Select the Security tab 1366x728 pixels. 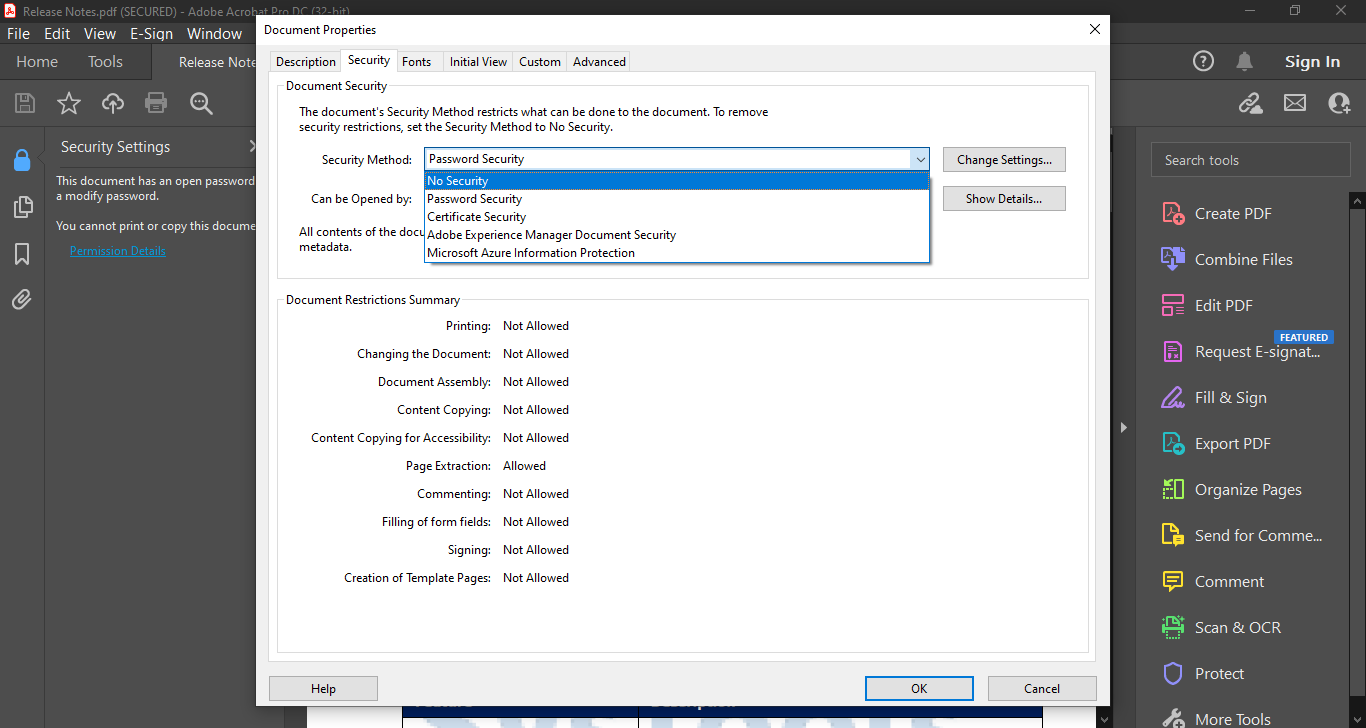click(x=369, y=60)
